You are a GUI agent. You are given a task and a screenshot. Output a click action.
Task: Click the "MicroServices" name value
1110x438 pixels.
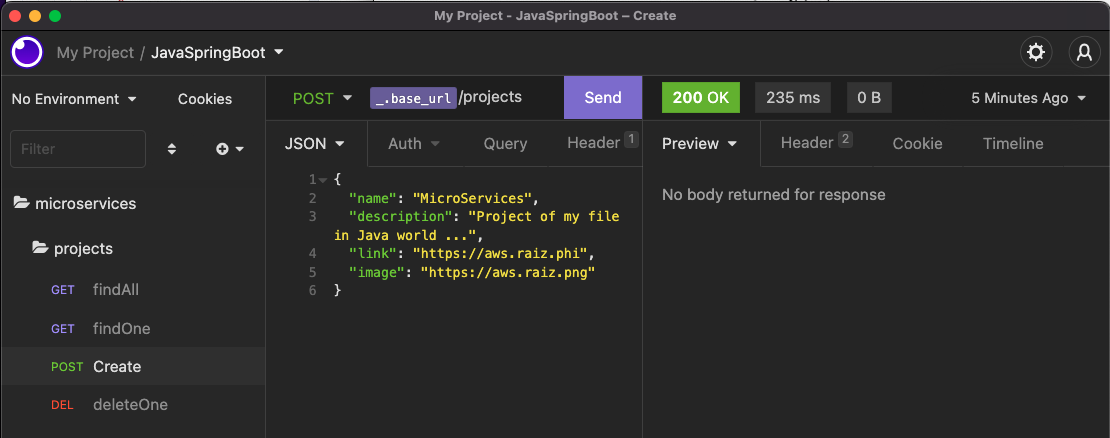click(472, 198)
